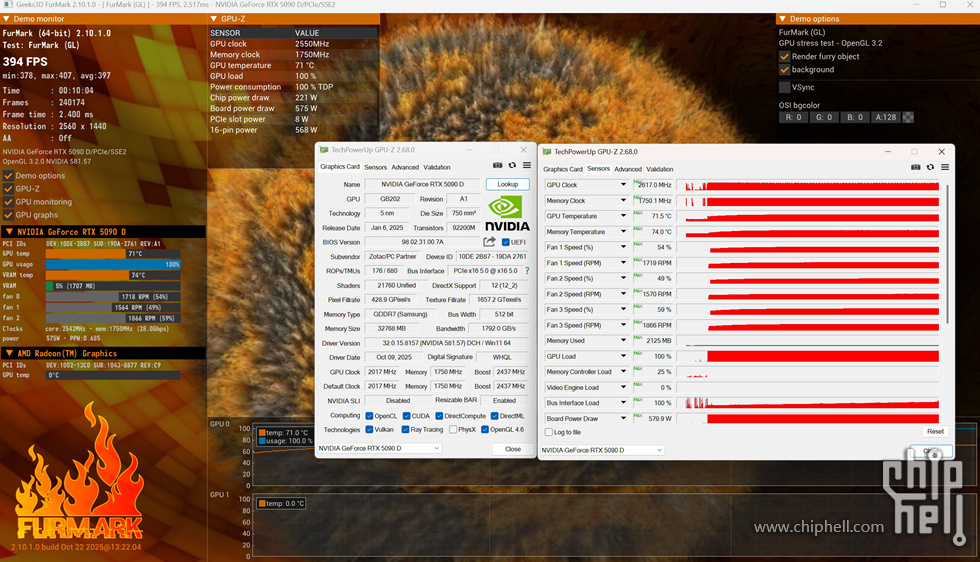This screenshot has height=562, width=980.
Task: Click refresh icon in GPU-Z Graphics Card window
Action: [512, 166]
